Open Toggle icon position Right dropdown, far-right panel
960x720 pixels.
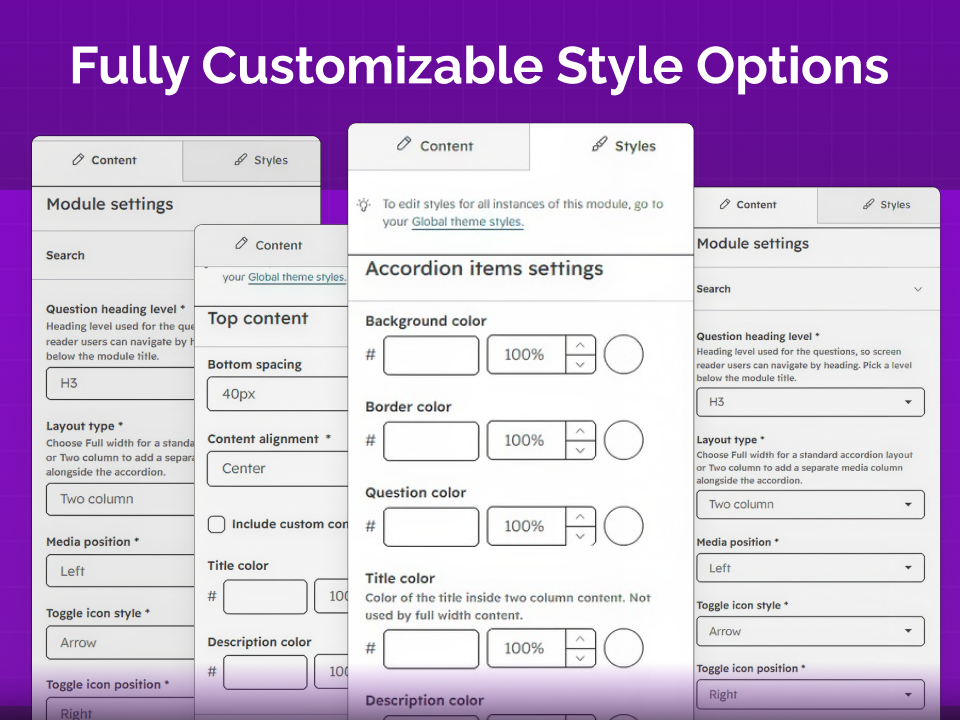[811, 695]
